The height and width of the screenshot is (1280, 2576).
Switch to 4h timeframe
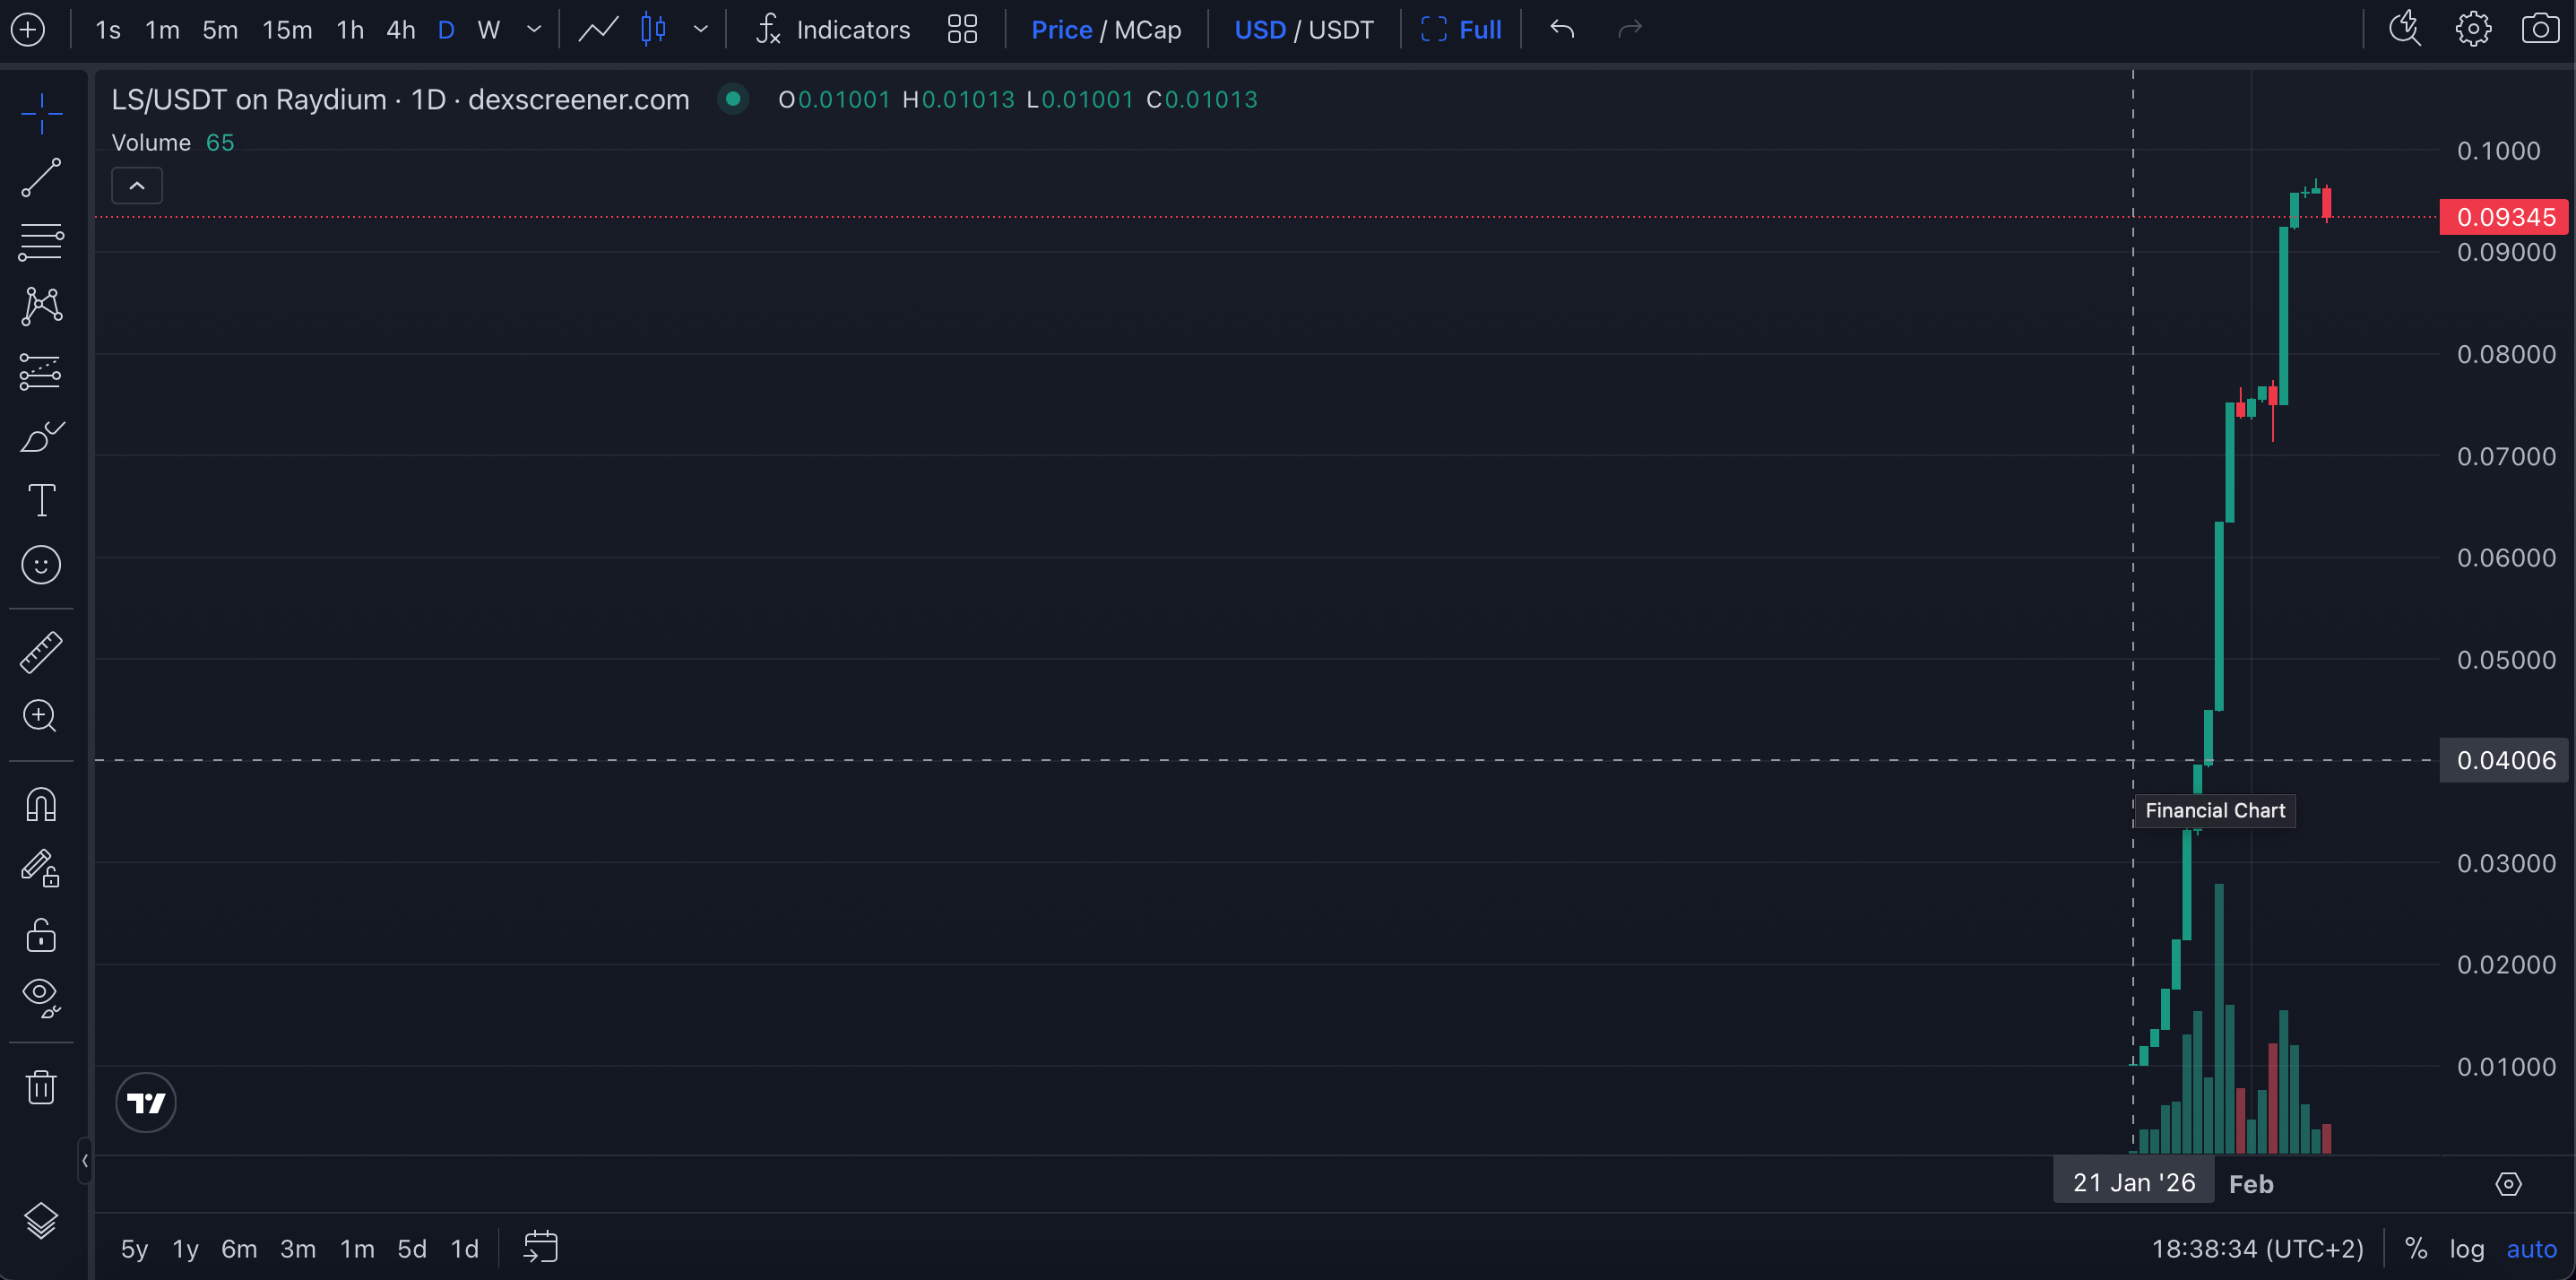click(x=400, y=30)
